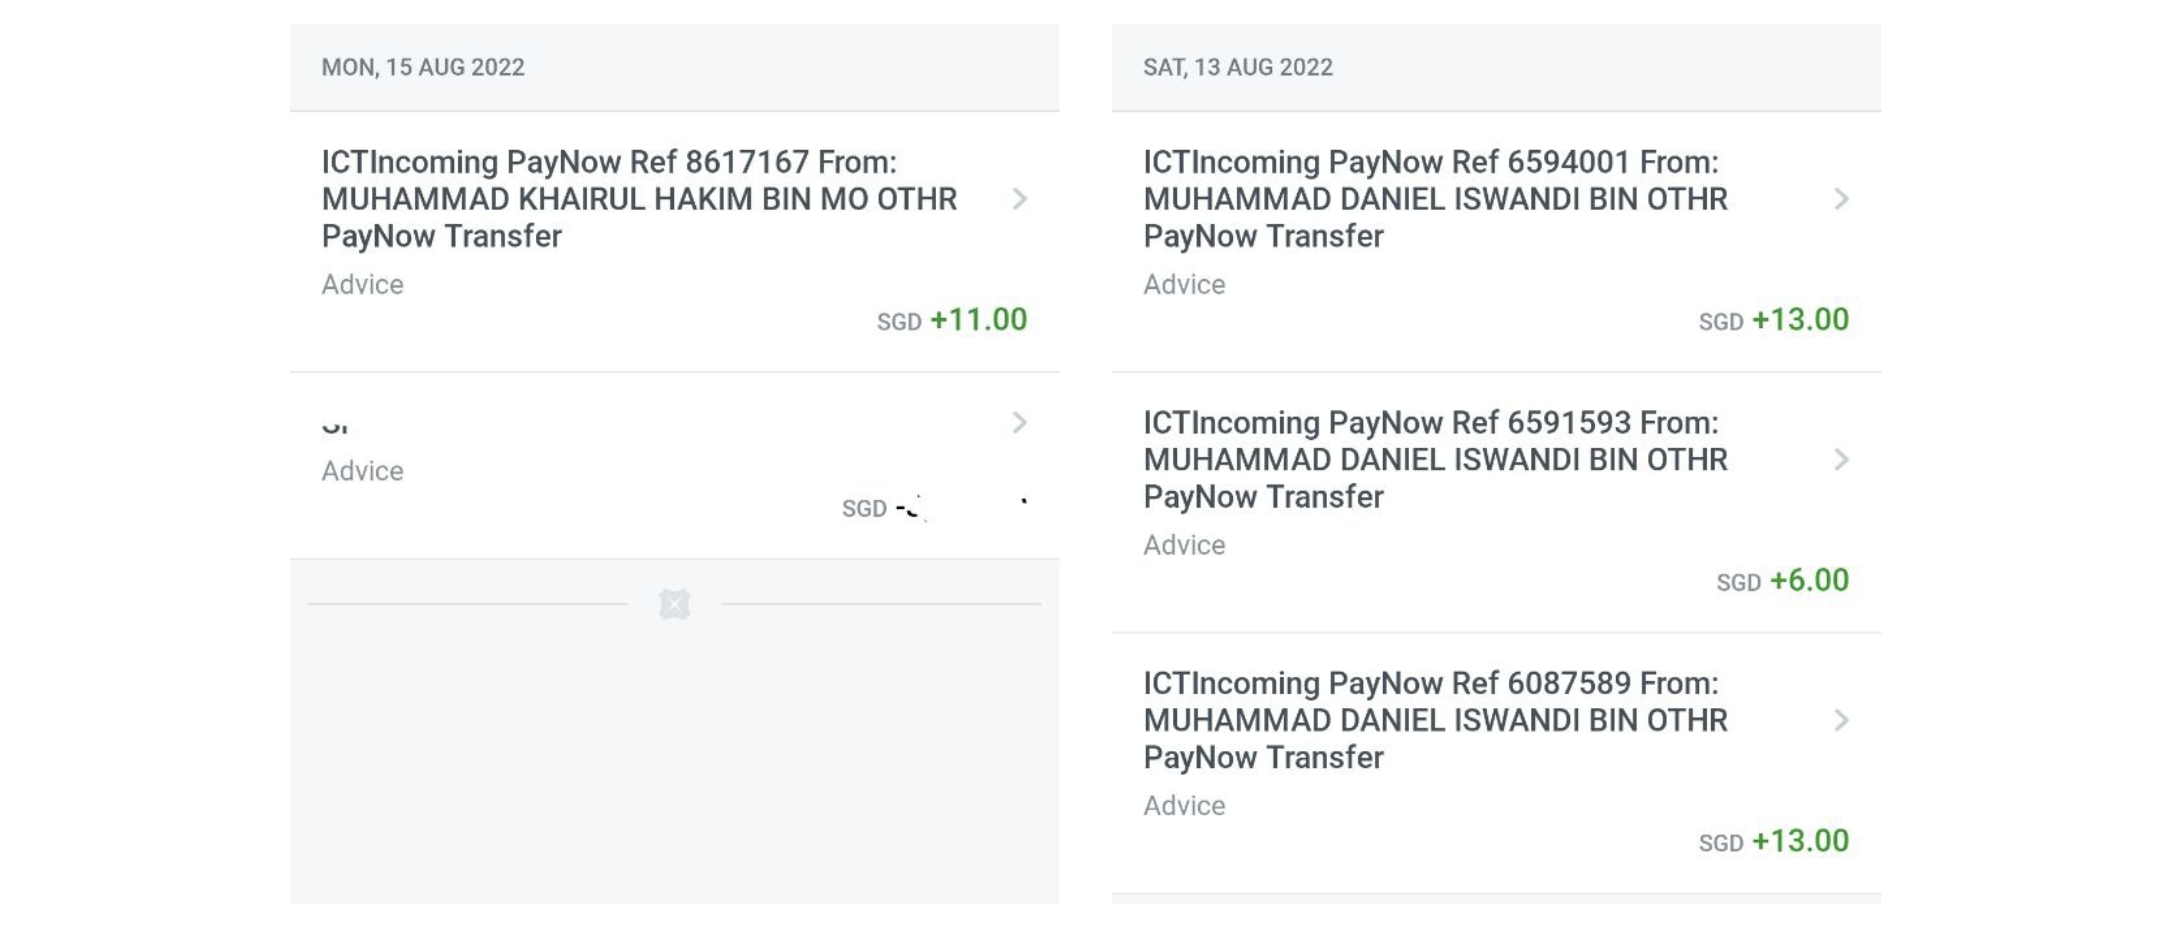Expand the redacted 15 Aug transaction chevron

(x=1019, y=423)
